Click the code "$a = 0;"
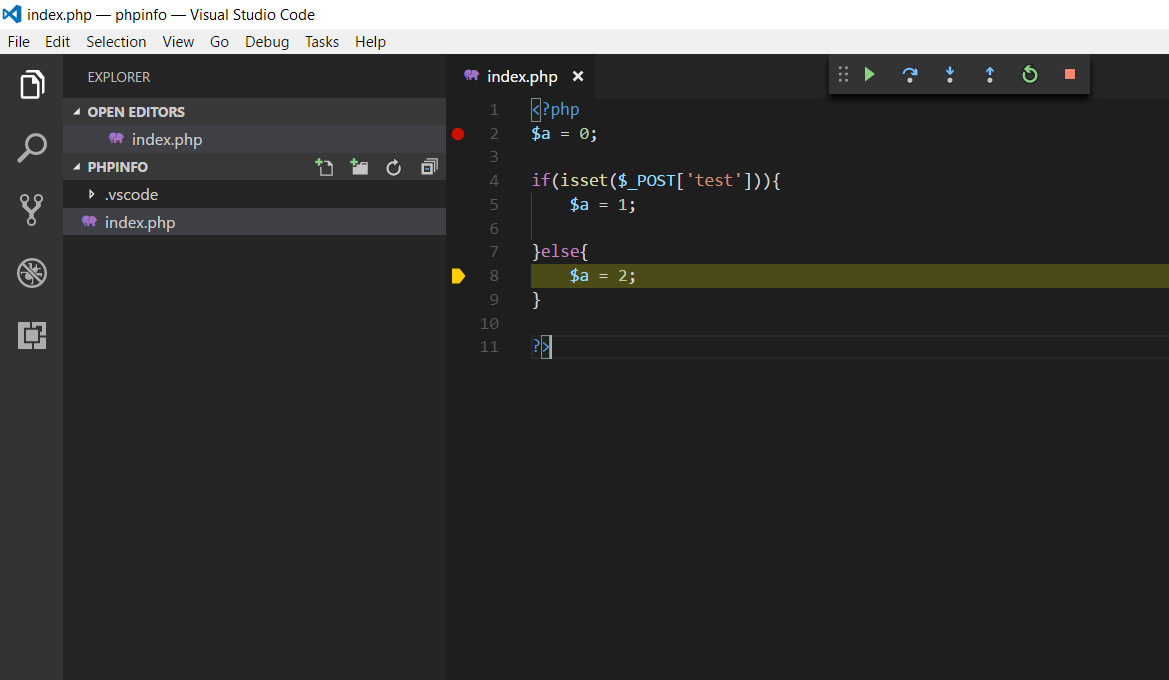Screen dimensions: 1169x680 [564, 133]
